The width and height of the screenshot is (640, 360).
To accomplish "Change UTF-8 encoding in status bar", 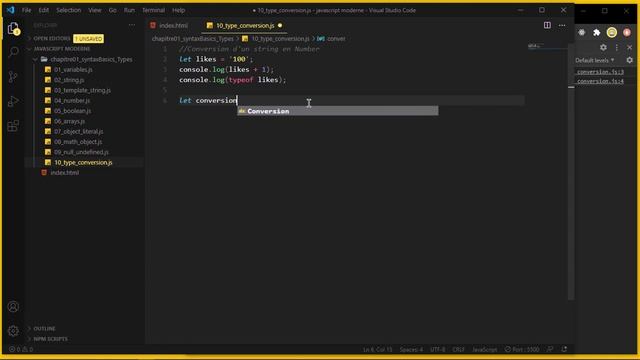I will click(x=438, y=349).
